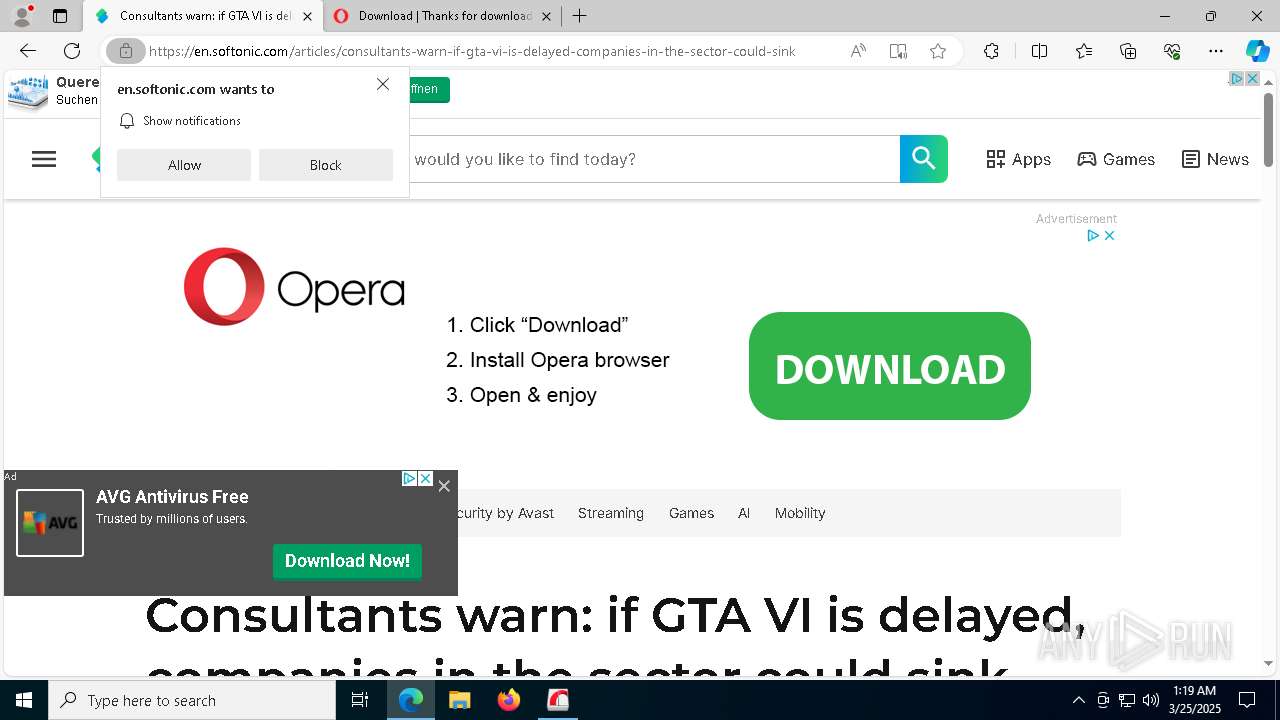Close the Opera Download tab
This screenshot has height=720, width=1280.
coord(546,16)
